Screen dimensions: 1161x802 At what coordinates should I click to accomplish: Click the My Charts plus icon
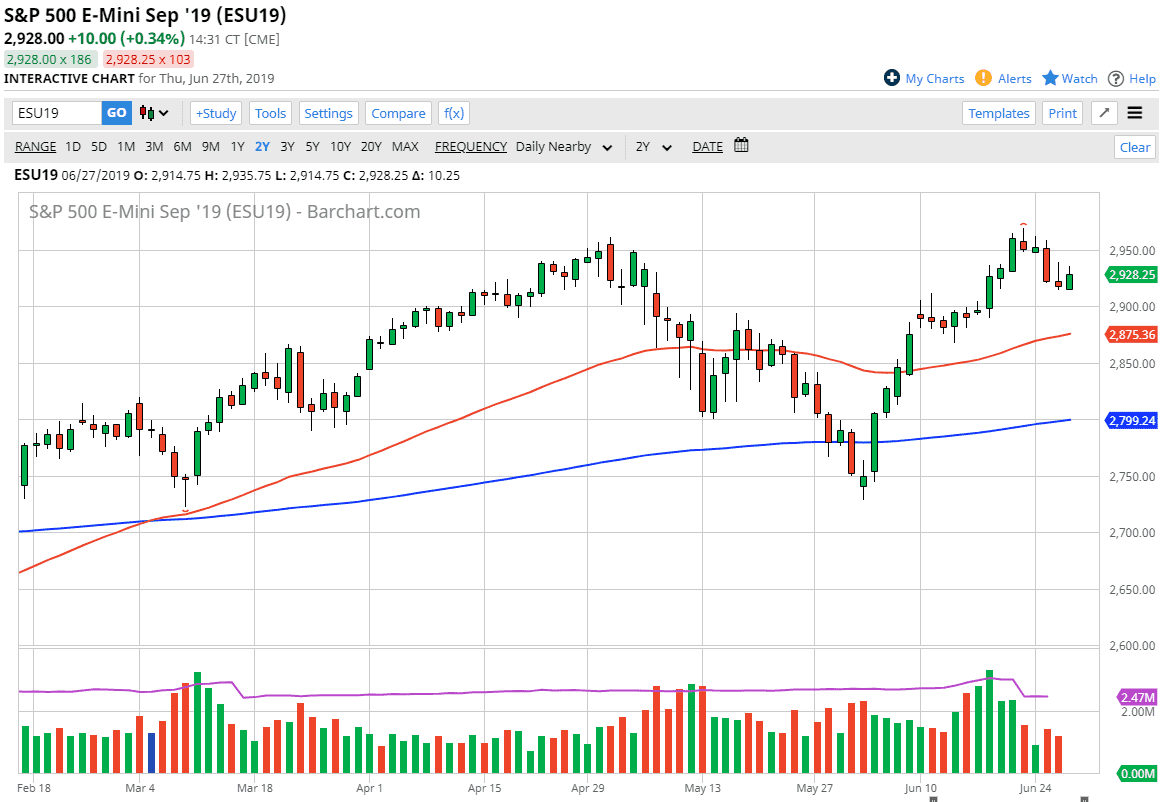click(892, 78)
